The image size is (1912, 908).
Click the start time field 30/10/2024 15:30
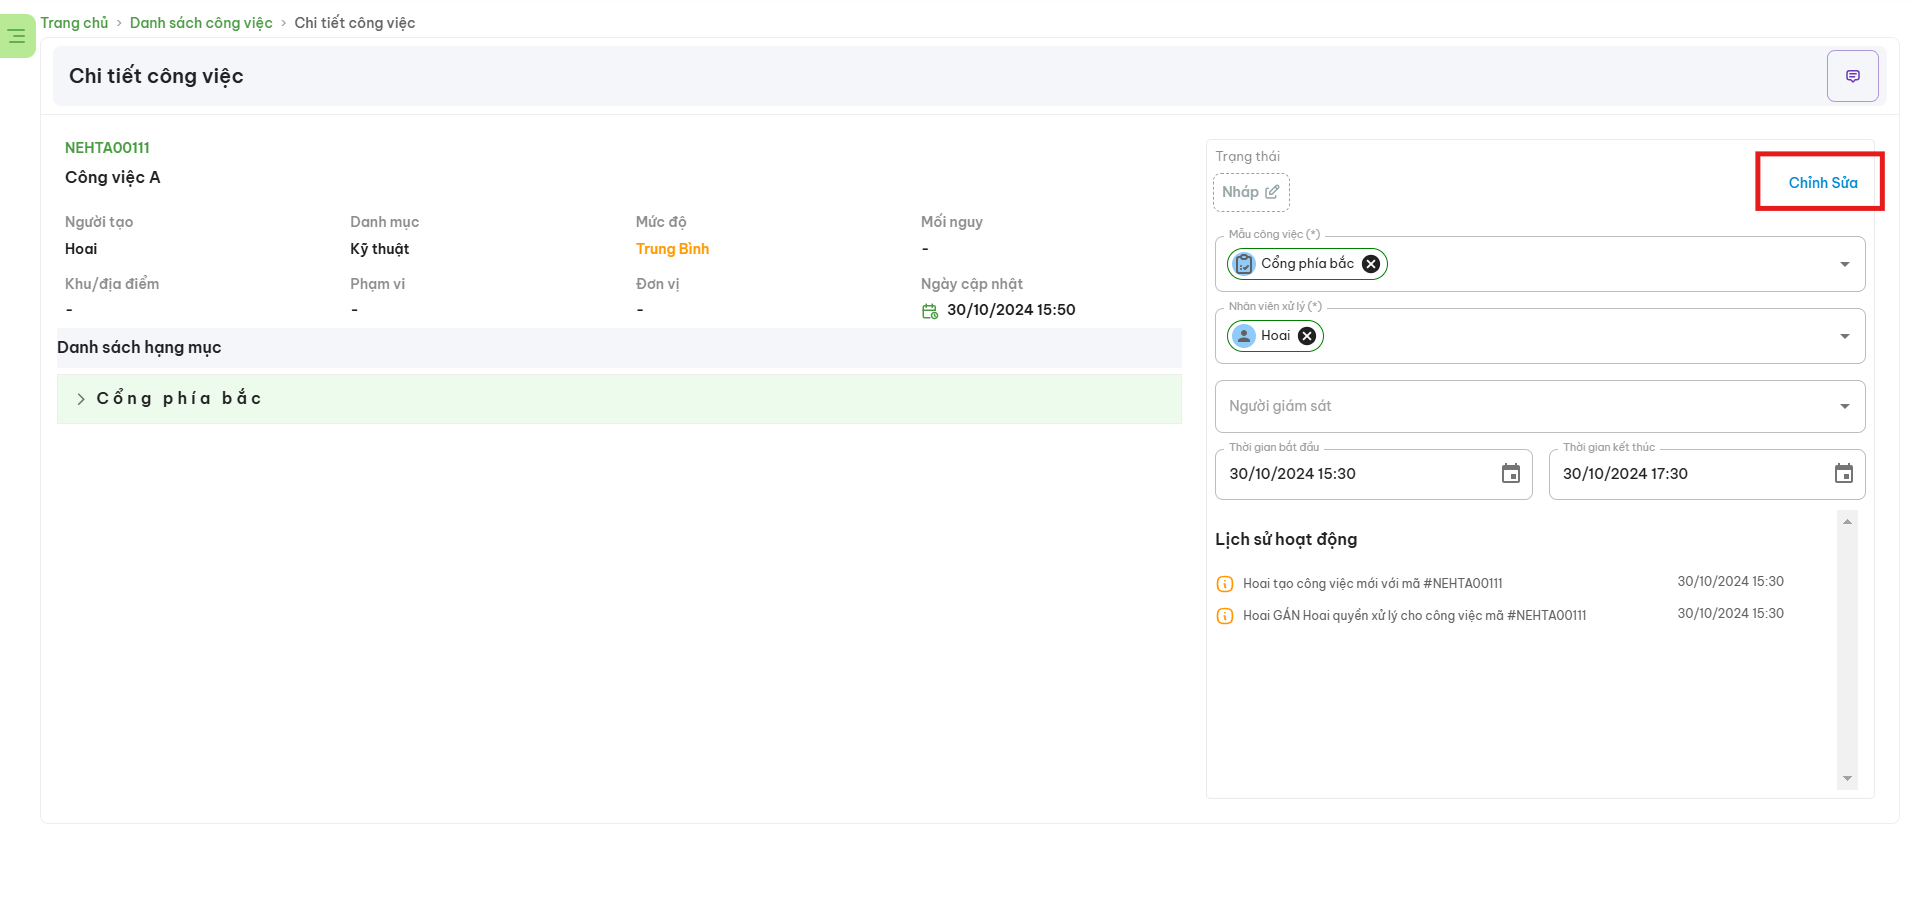(x=1373, y=474)
